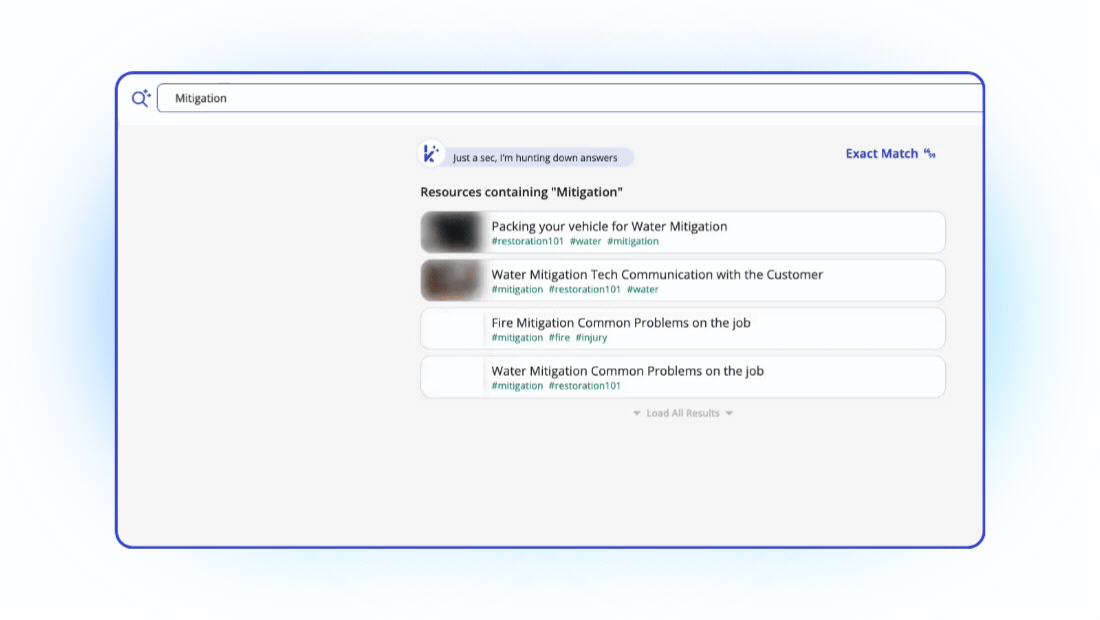Open thumbnail of Tech Communication result
The height and width of the screenshot is (620, 1100).
tap(452, 281)
